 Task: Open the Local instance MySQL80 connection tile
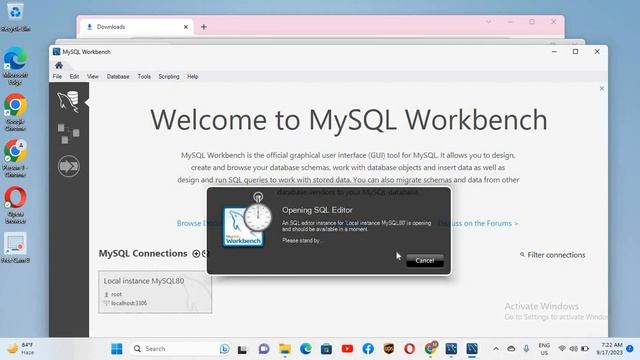155,292
